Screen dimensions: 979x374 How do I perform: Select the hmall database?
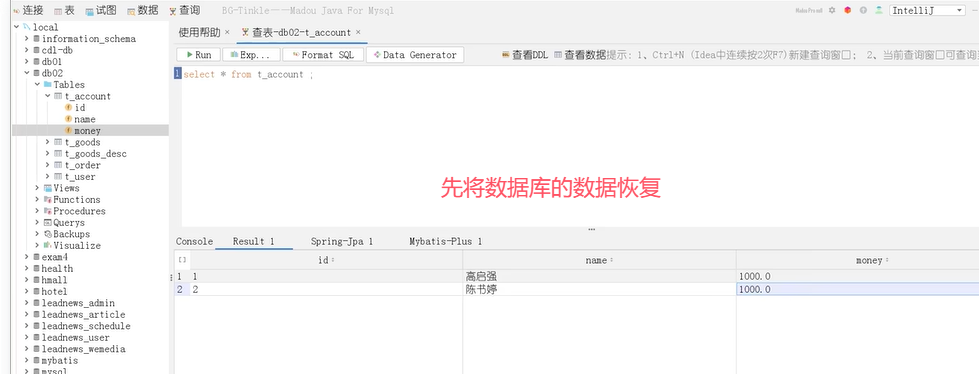point(54,280)
